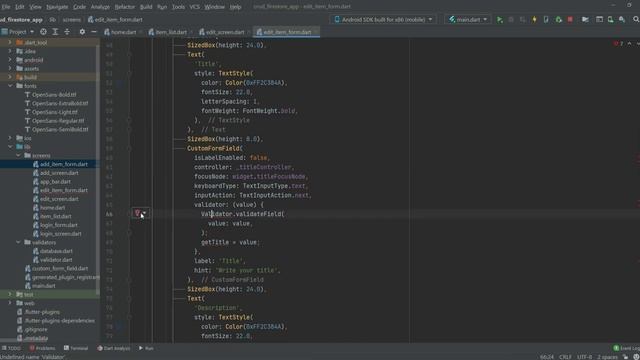The width and height of the screenshot is (640, 360).
Task: Click the red quick-fix bulb at line 66
Action: coord(138,213)
